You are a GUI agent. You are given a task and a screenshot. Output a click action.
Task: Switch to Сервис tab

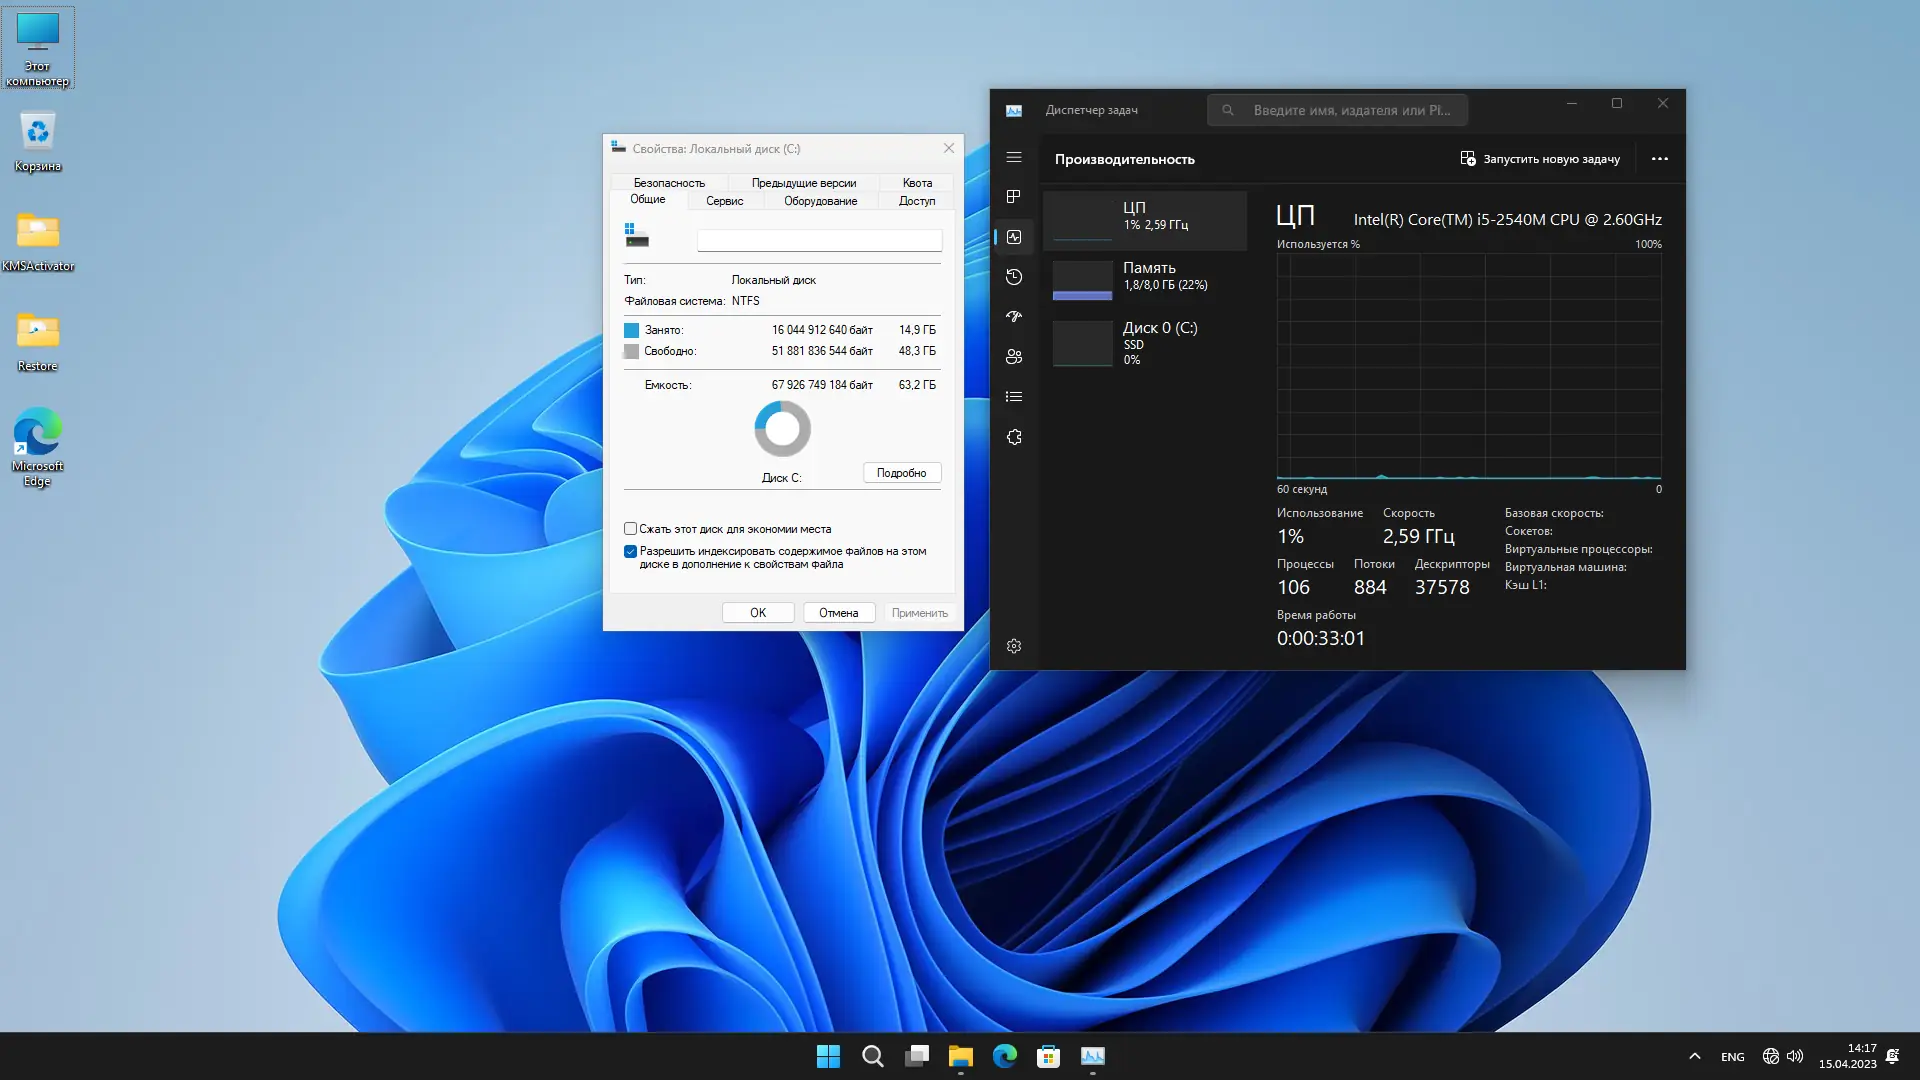point(724,201)
